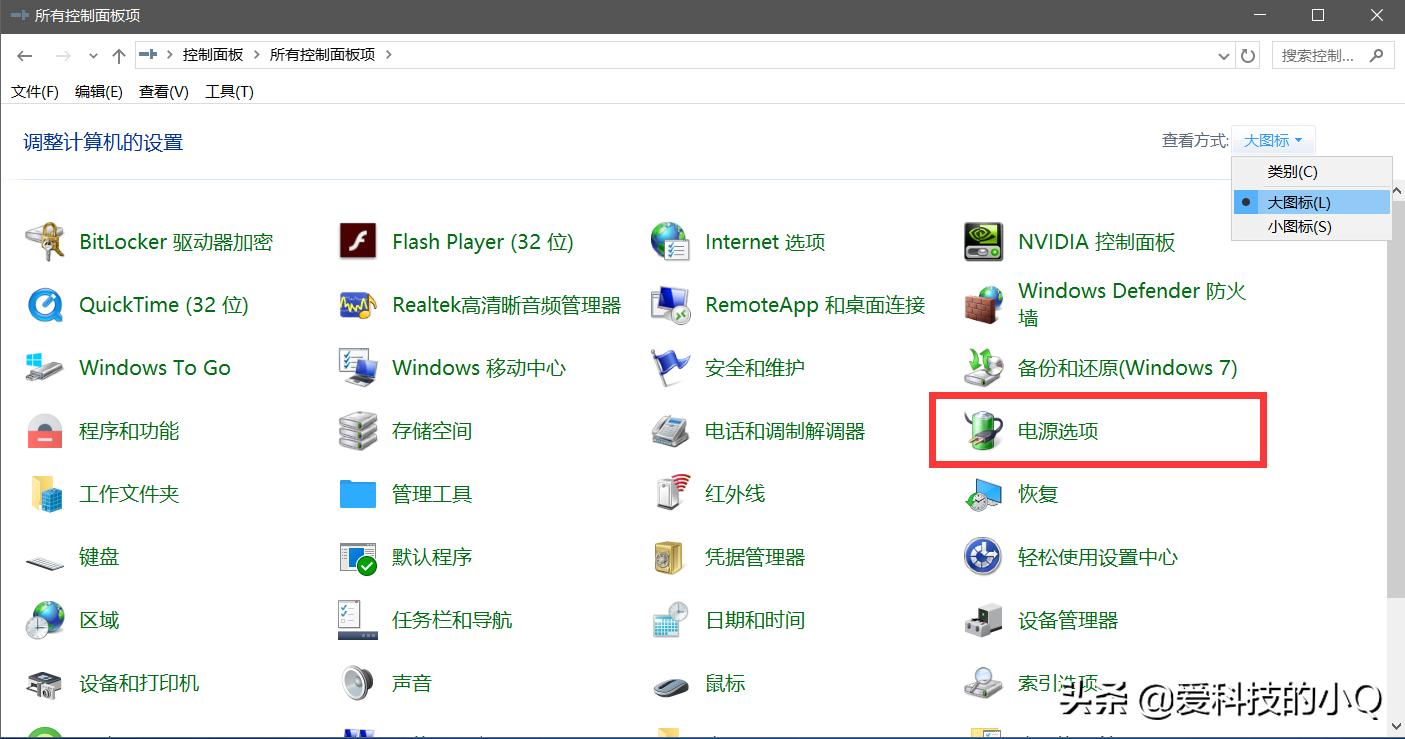Screen dimensions: 1405x739
Task: Open BitLocker 驱动器加密 icon
Action: tap(45, 242)
